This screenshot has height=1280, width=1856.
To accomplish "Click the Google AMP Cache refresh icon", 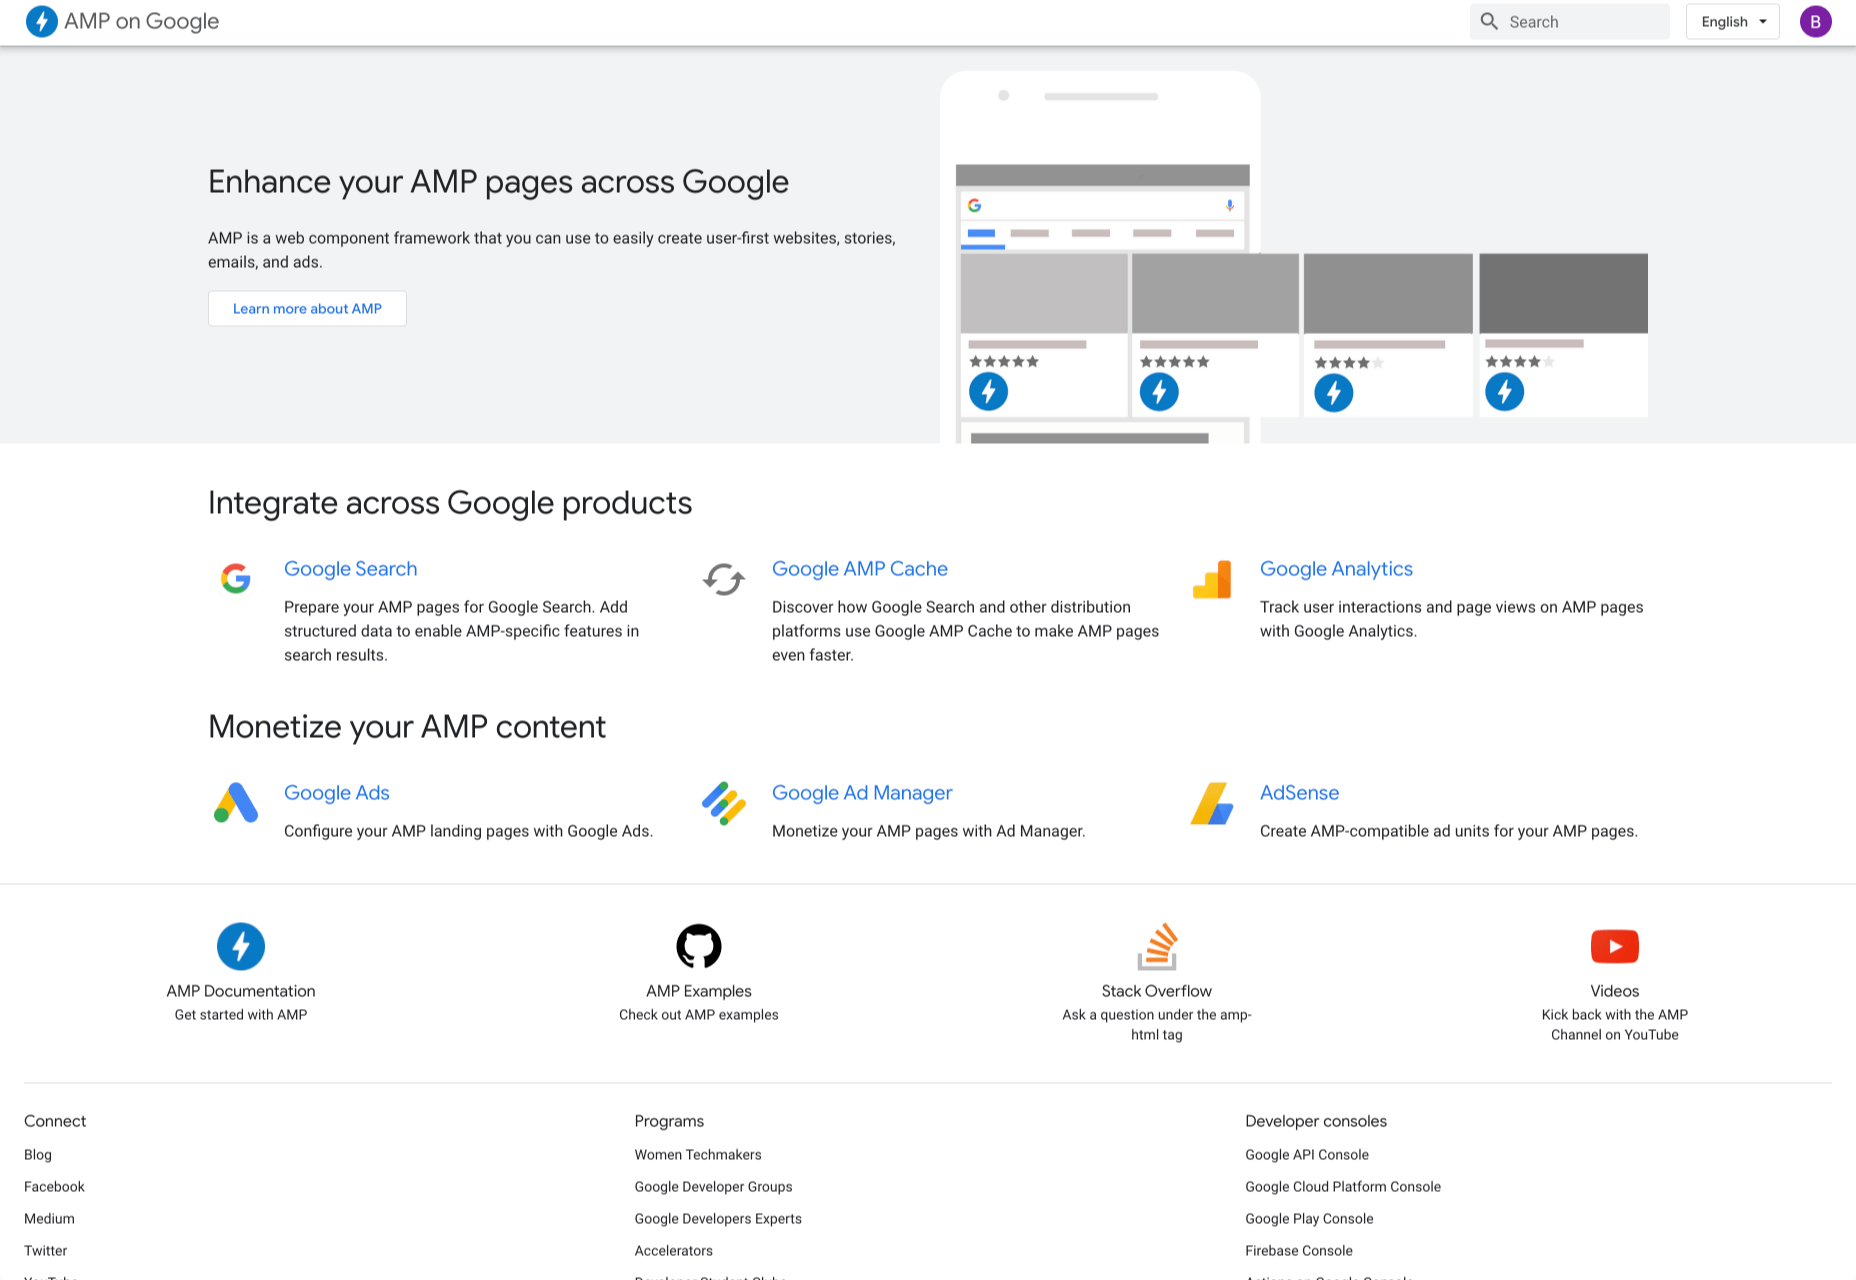I will coord(724,578).
